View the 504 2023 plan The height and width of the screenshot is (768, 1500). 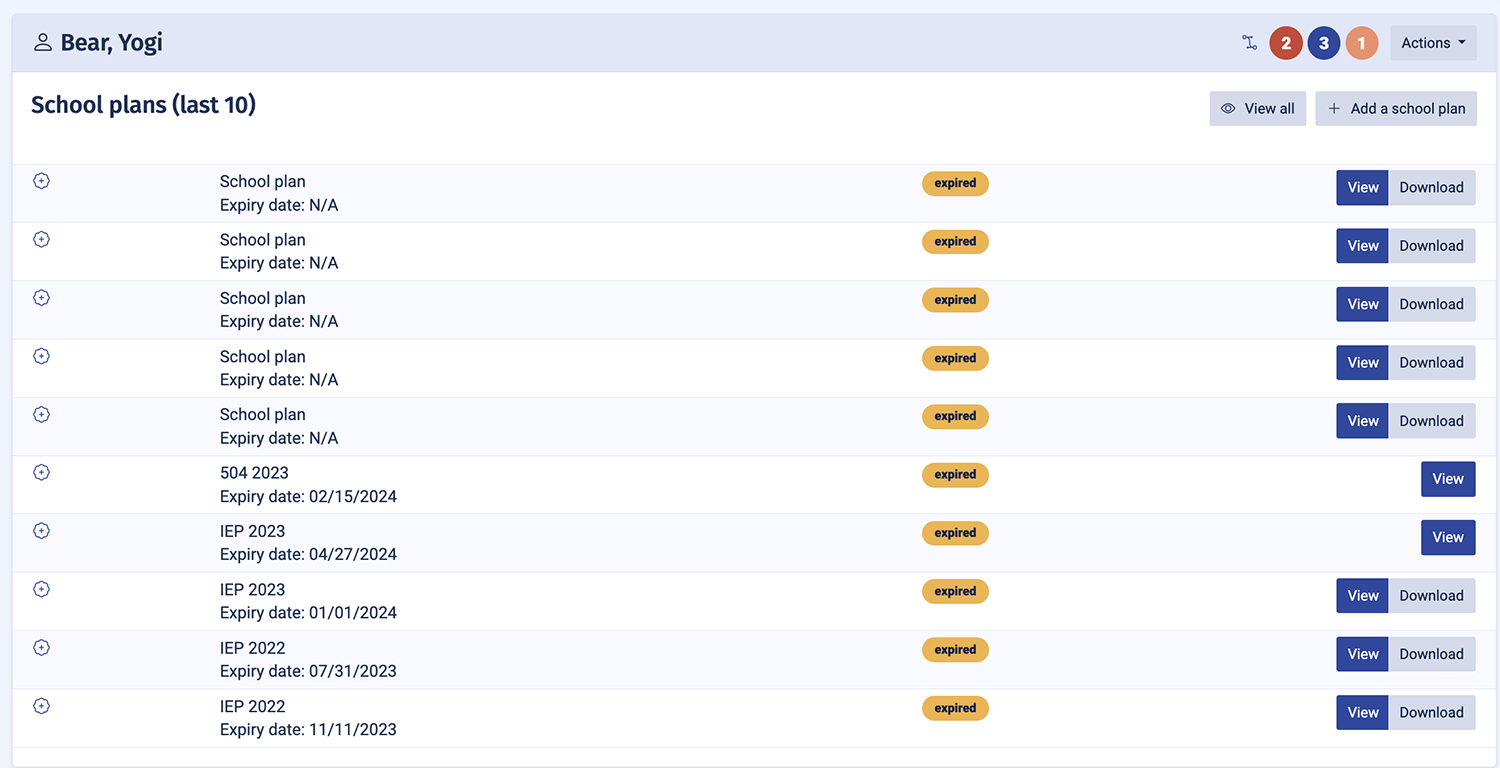pyautogui.click(x=1447, y=479)
